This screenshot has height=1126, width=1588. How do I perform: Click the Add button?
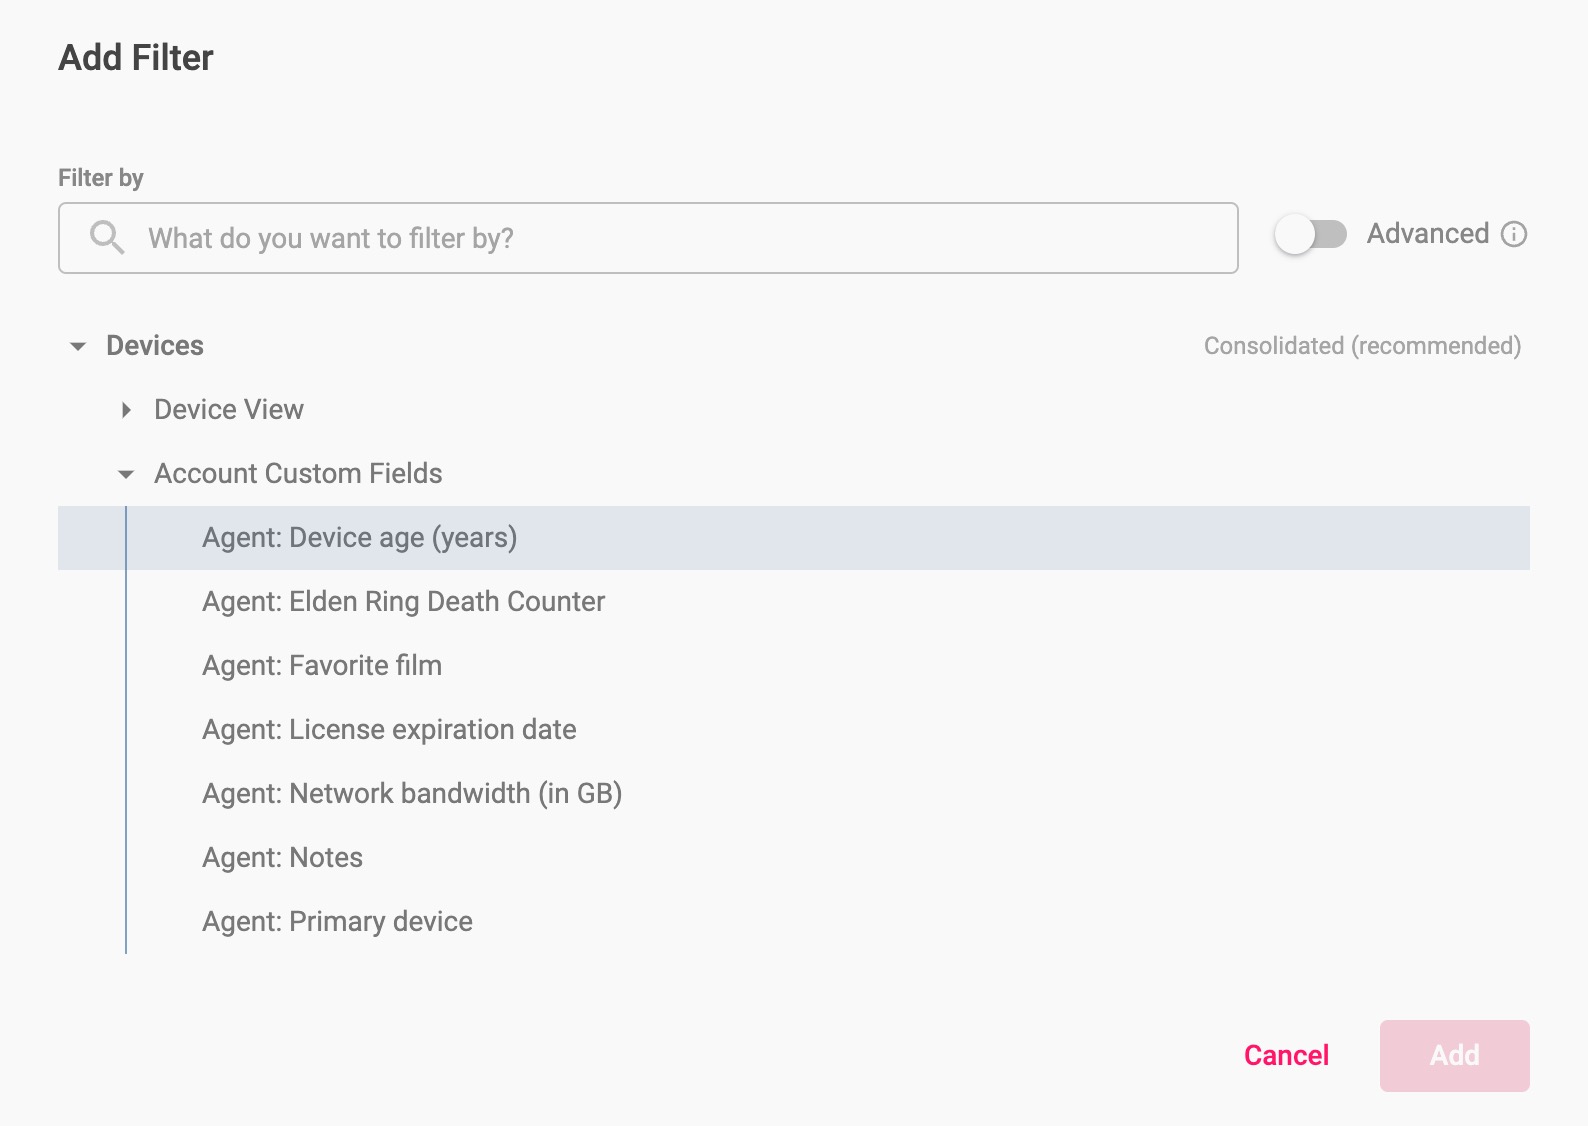point(1455,1056)
